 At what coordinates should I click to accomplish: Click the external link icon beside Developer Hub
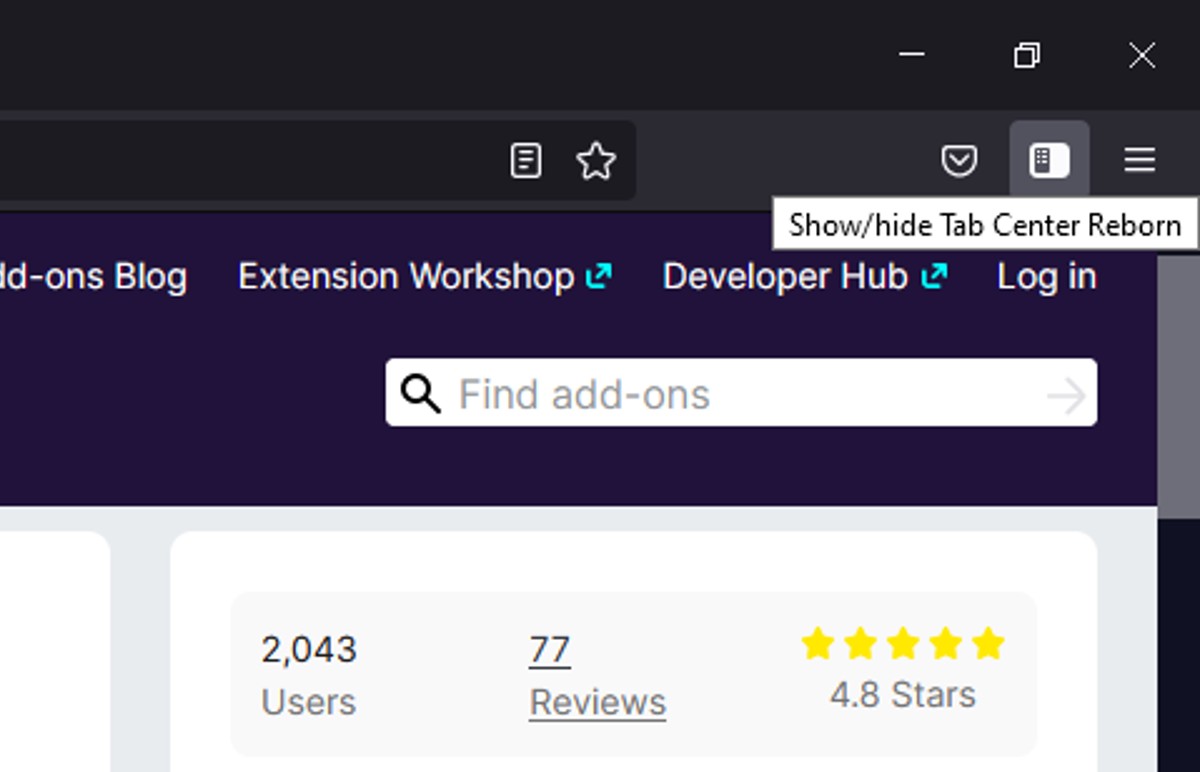[x=934, y=272]
